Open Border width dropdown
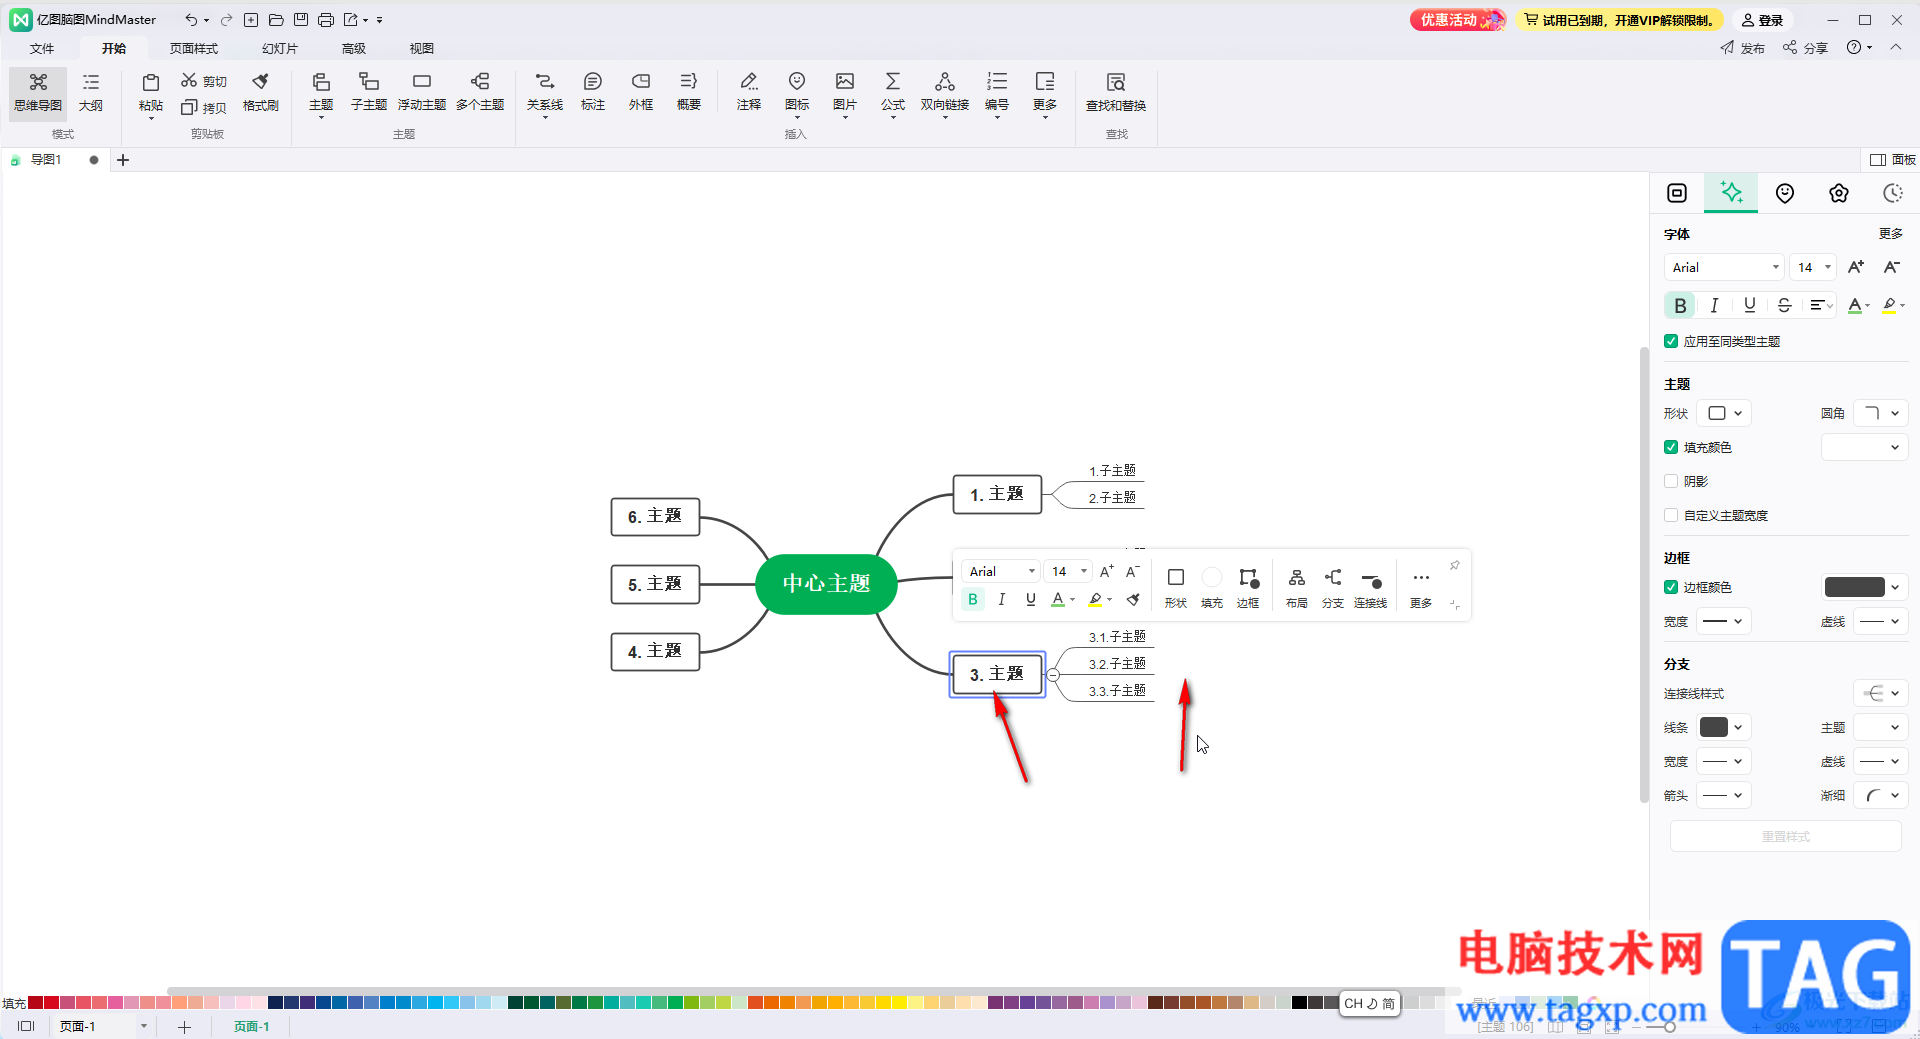The image size is (1920, 1039). (1724, 621)
